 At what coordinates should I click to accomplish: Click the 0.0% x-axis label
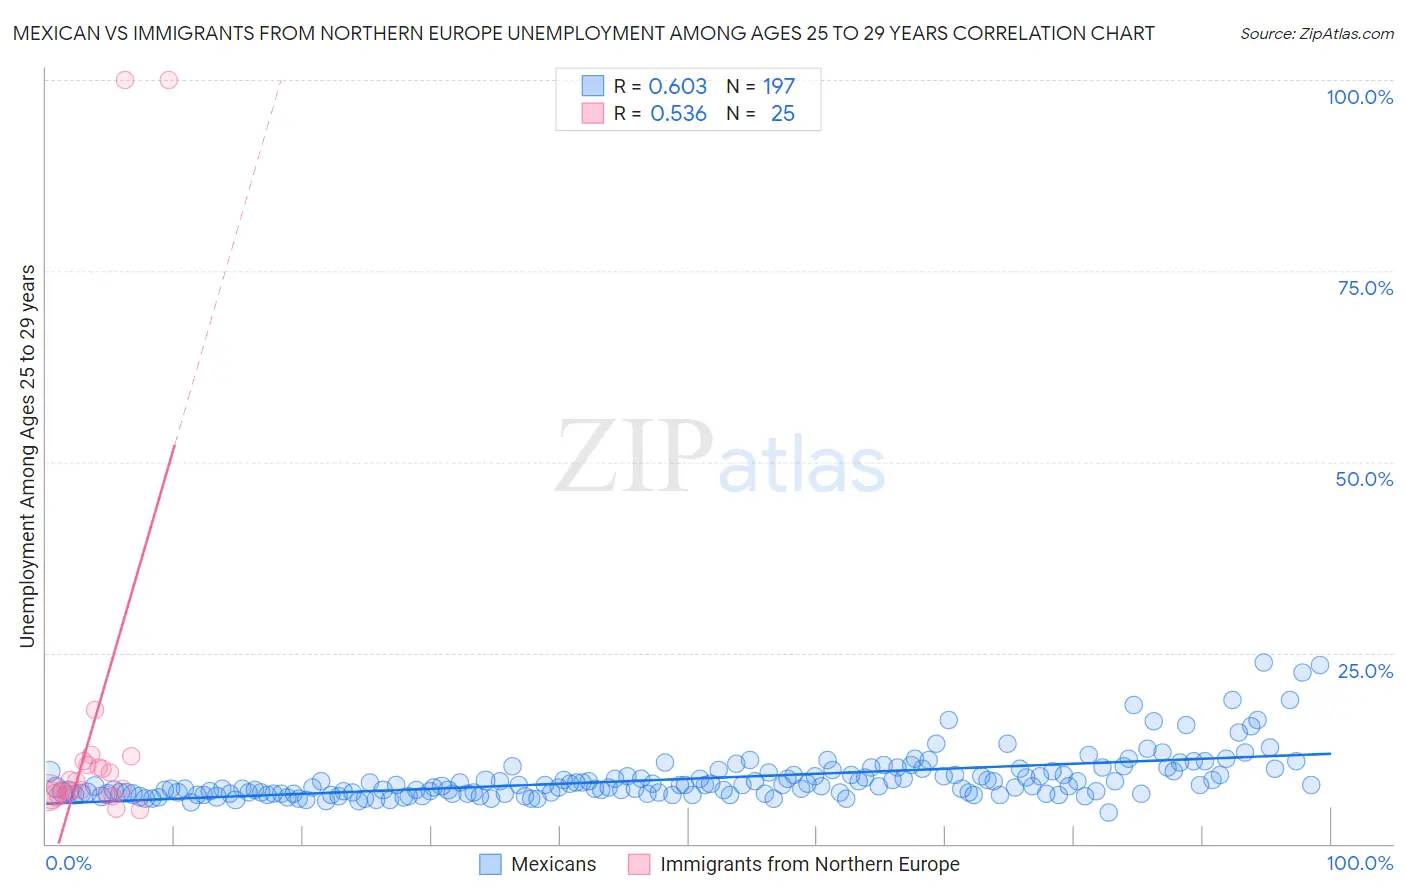pos(68,863)
